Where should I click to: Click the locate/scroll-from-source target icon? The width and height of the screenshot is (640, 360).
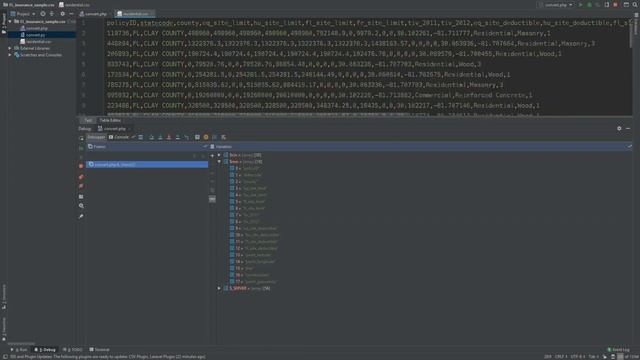click(43, 14)
